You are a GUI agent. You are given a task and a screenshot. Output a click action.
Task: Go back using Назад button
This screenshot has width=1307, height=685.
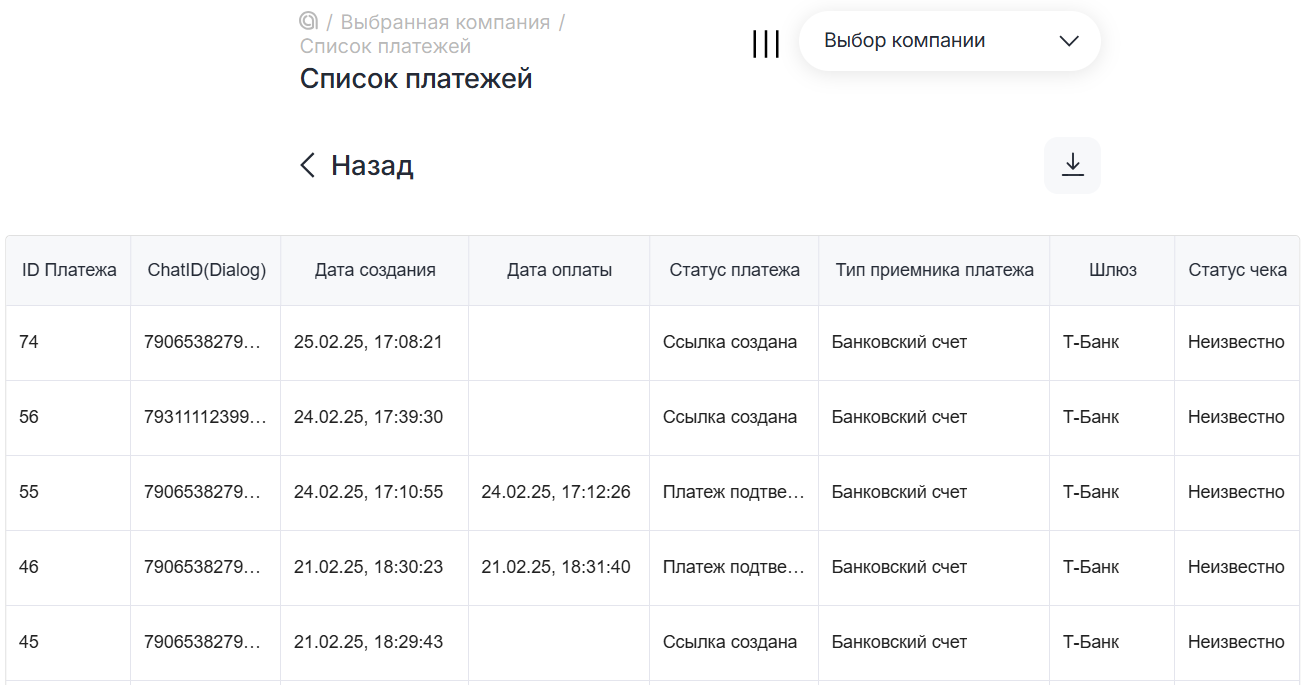click(371, 165)
